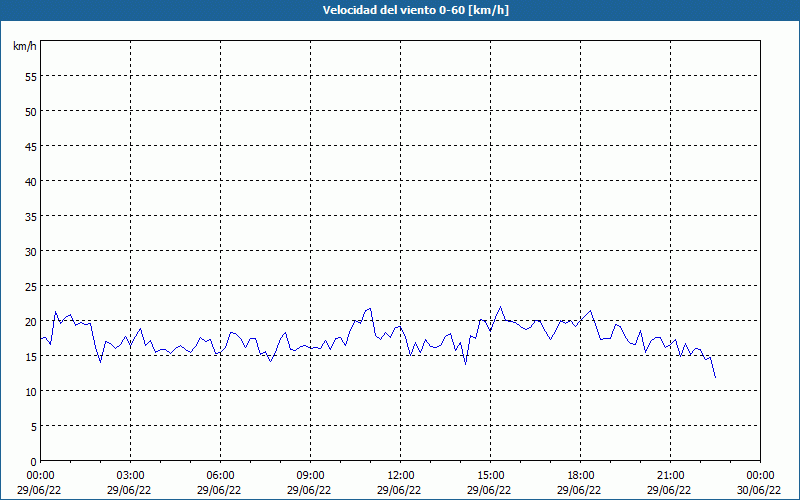Viewport: 800px width, 500px height.
Task: Select the 50 value on the y-axis
Action: pyautogui.click(x=30, y=111)
